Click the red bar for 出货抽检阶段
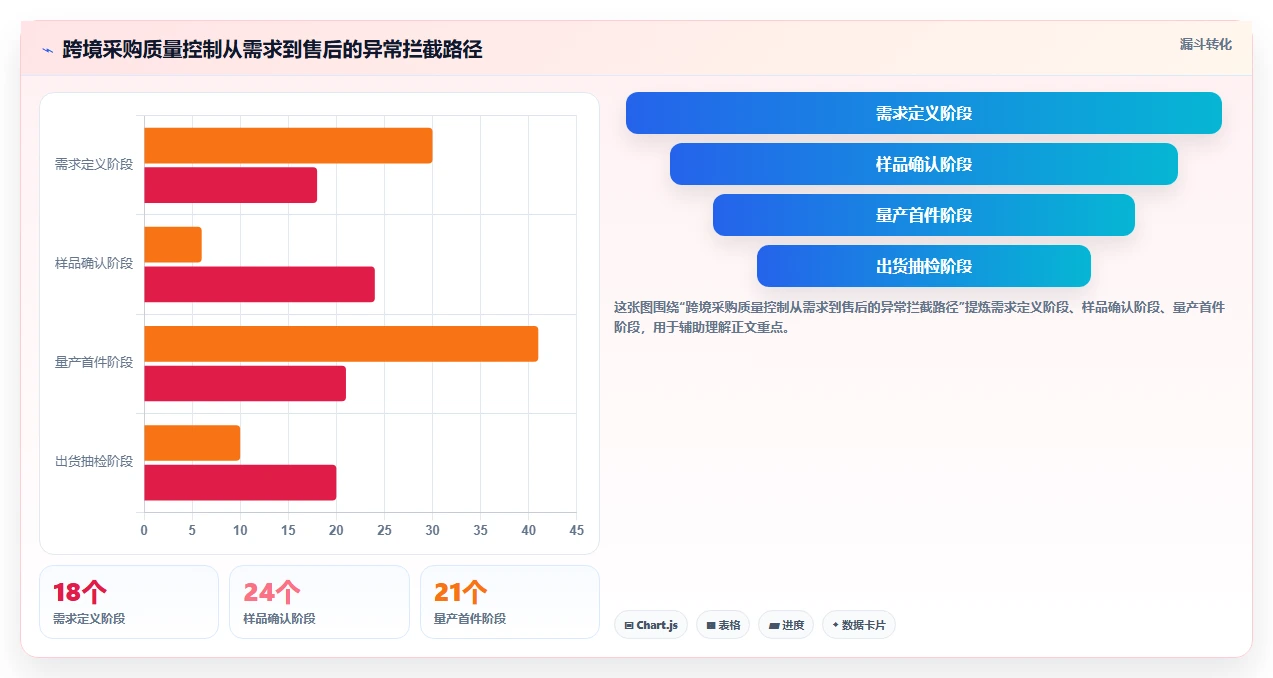1273x678 pixels. click(240, 482)
